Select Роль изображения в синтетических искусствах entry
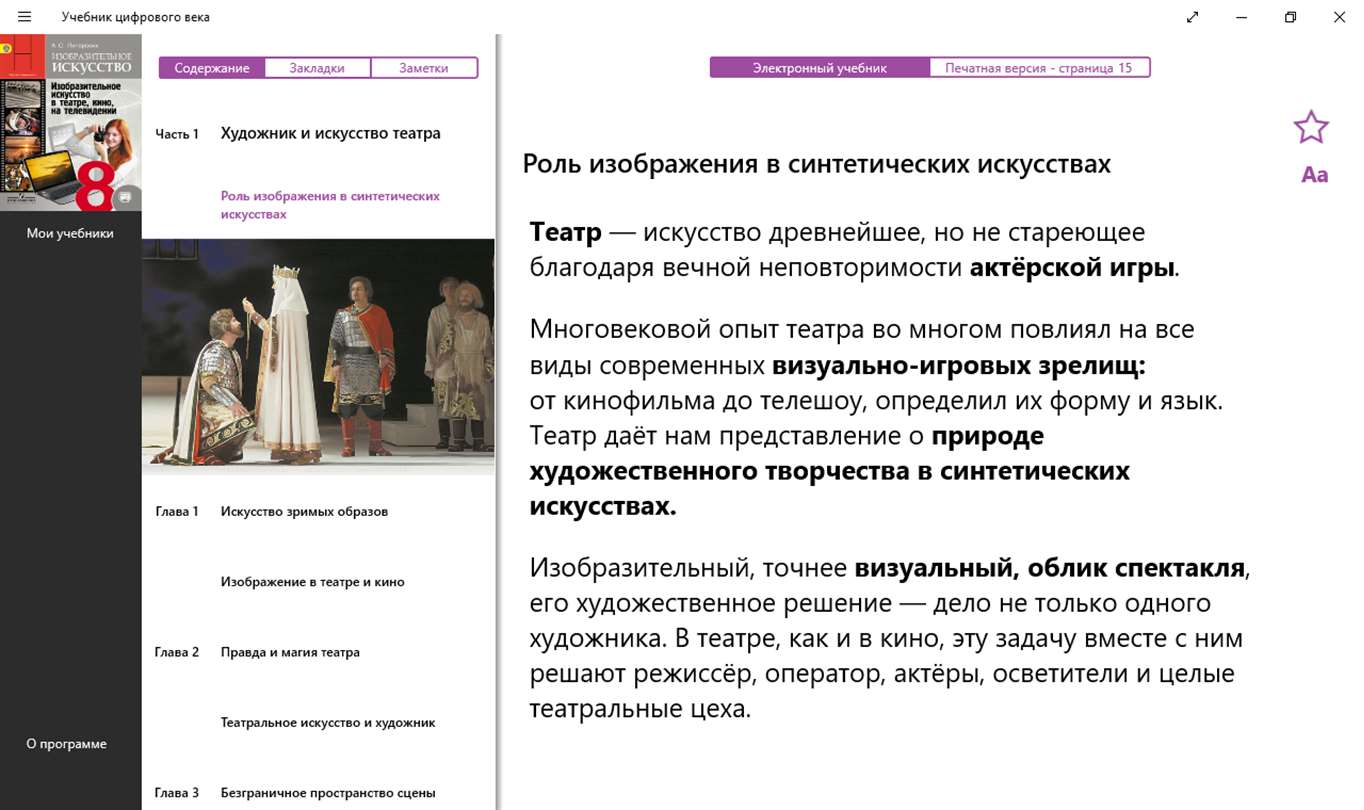Image resolution: width=1364 pixels, height=810 pixels. (x=330, y=205)
